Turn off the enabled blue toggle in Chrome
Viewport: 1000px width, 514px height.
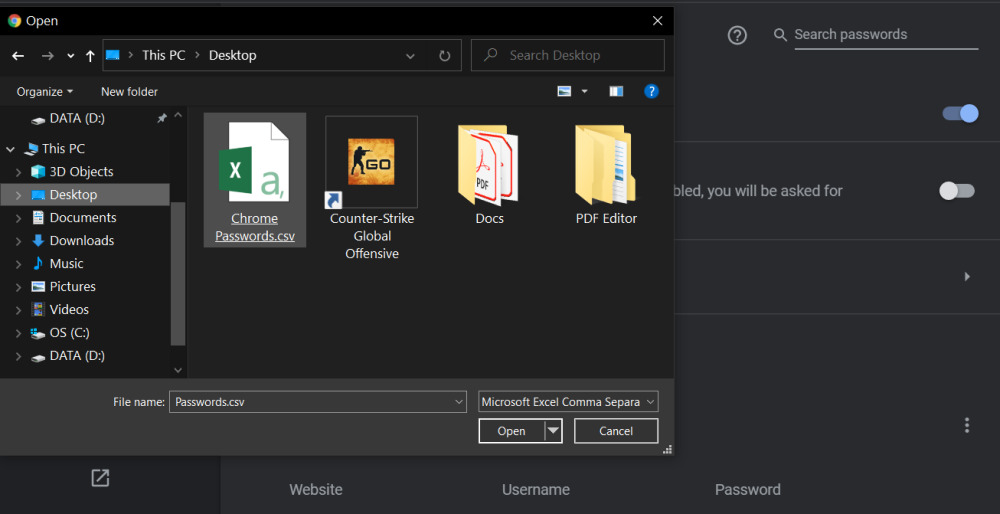960,114
